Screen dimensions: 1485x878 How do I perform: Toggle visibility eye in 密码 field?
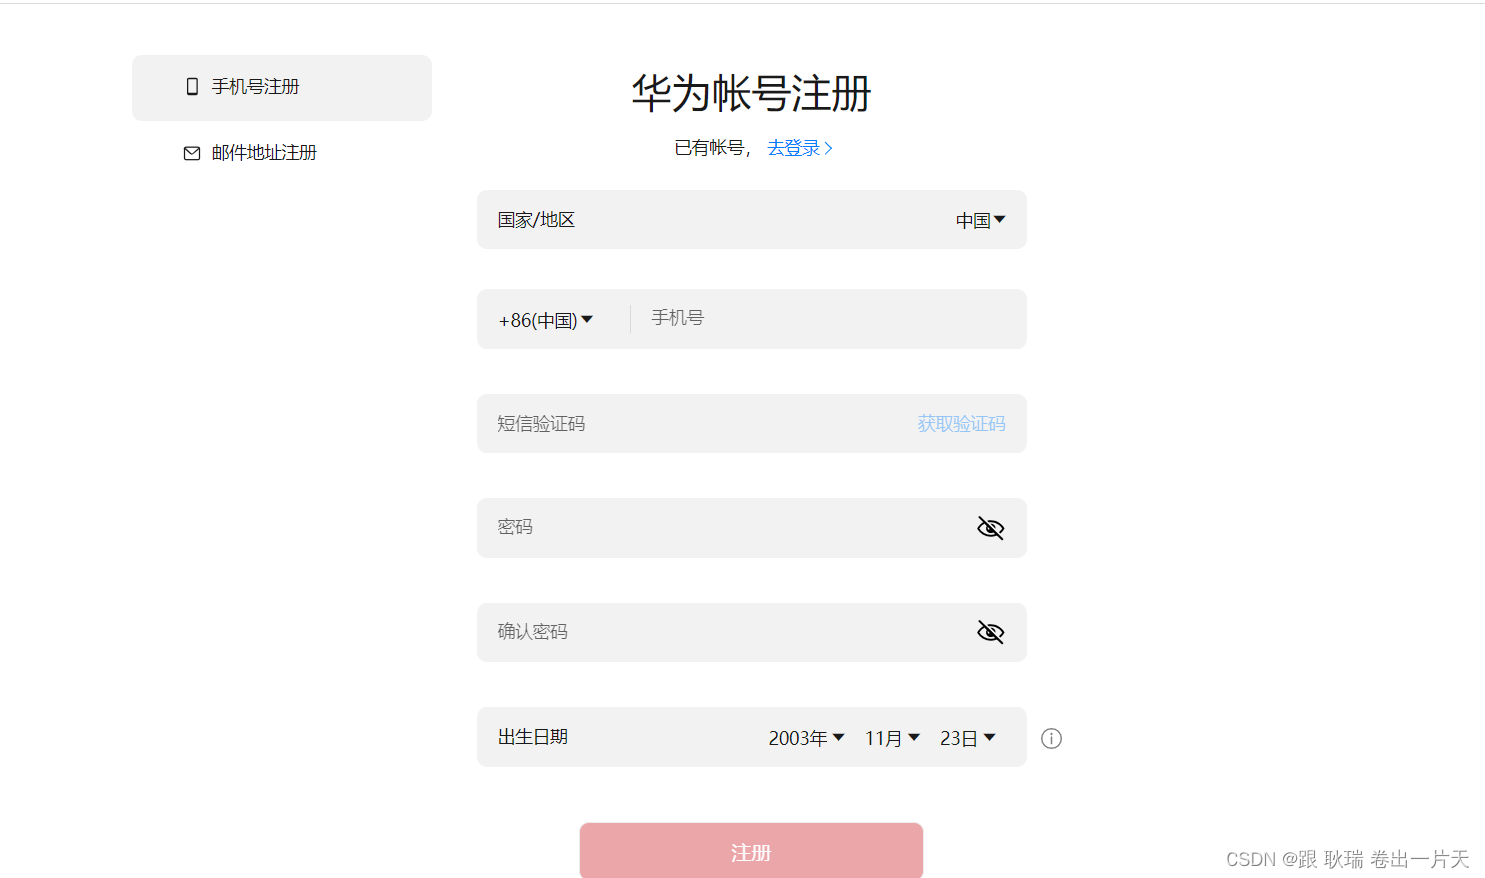tap(990, 528)
